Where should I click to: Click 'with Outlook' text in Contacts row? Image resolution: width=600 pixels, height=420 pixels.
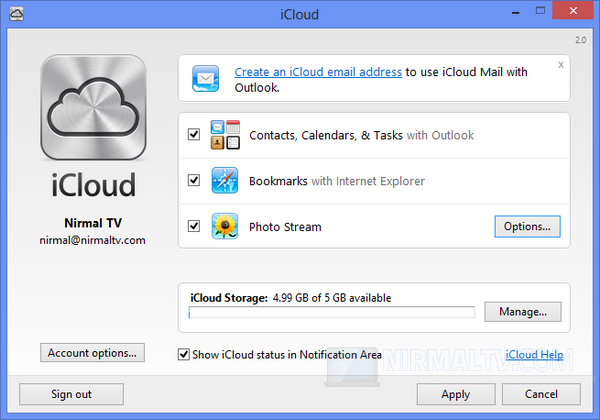(x=440, y=135)
